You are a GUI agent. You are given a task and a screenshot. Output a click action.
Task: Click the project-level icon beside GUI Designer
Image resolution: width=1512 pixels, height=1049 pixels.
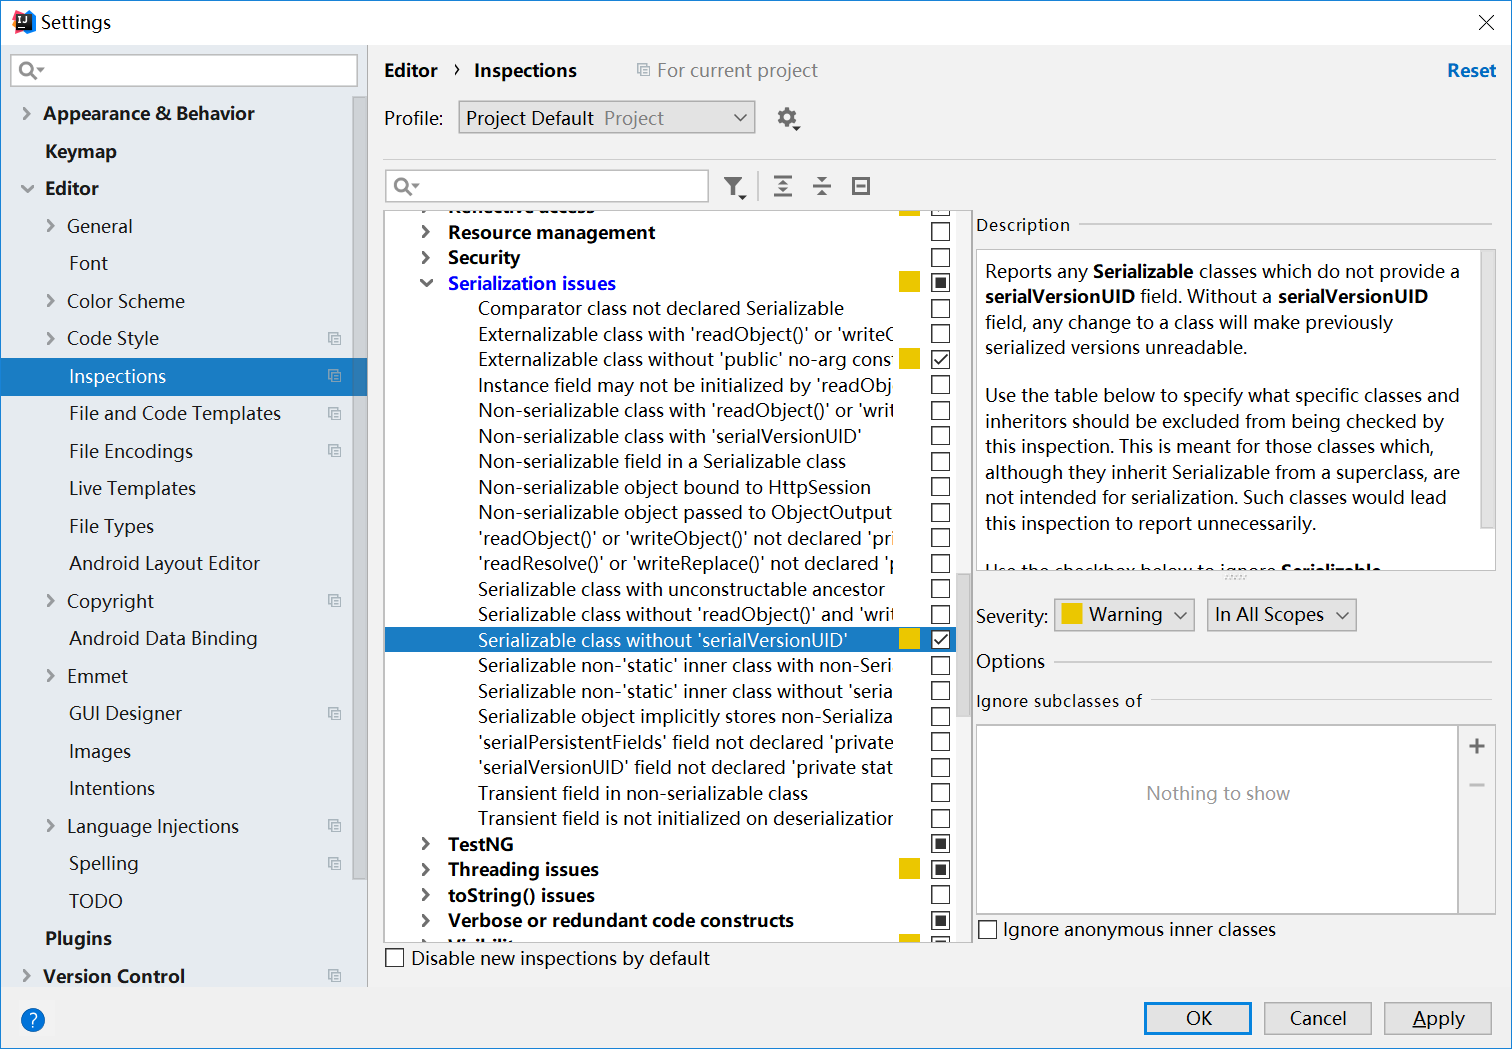(335, 714)
